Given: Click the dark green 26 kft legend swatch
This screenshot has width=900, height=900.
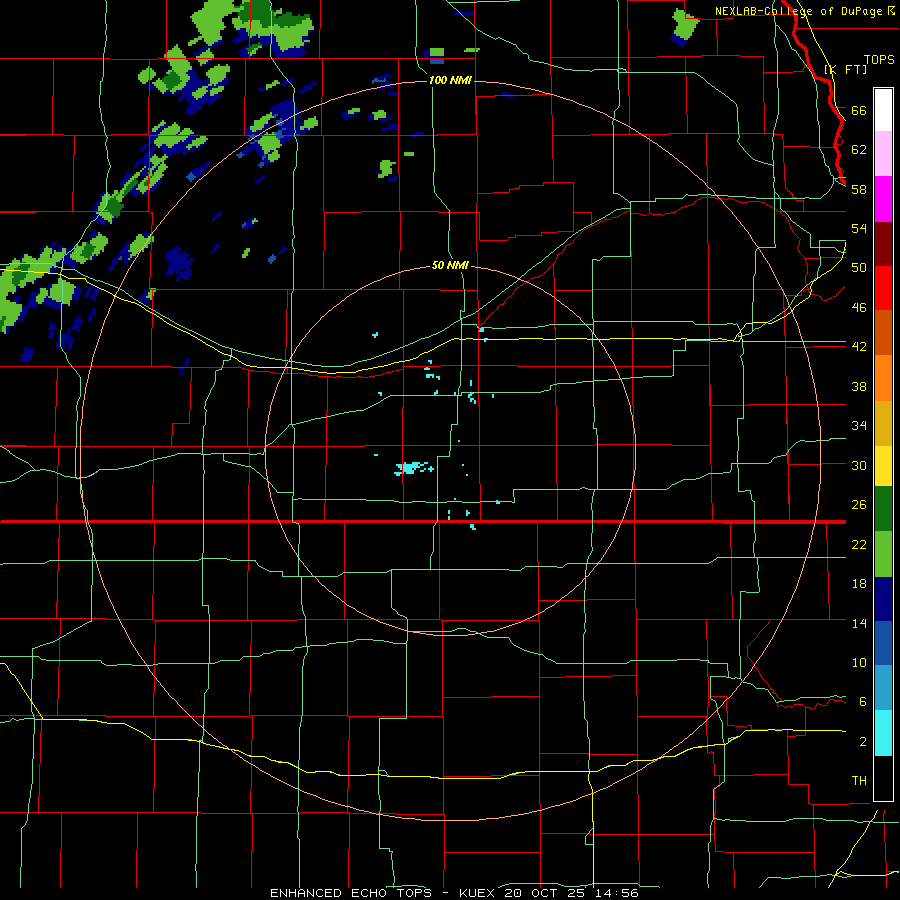Looking at the screenshot, I should 883,509.
